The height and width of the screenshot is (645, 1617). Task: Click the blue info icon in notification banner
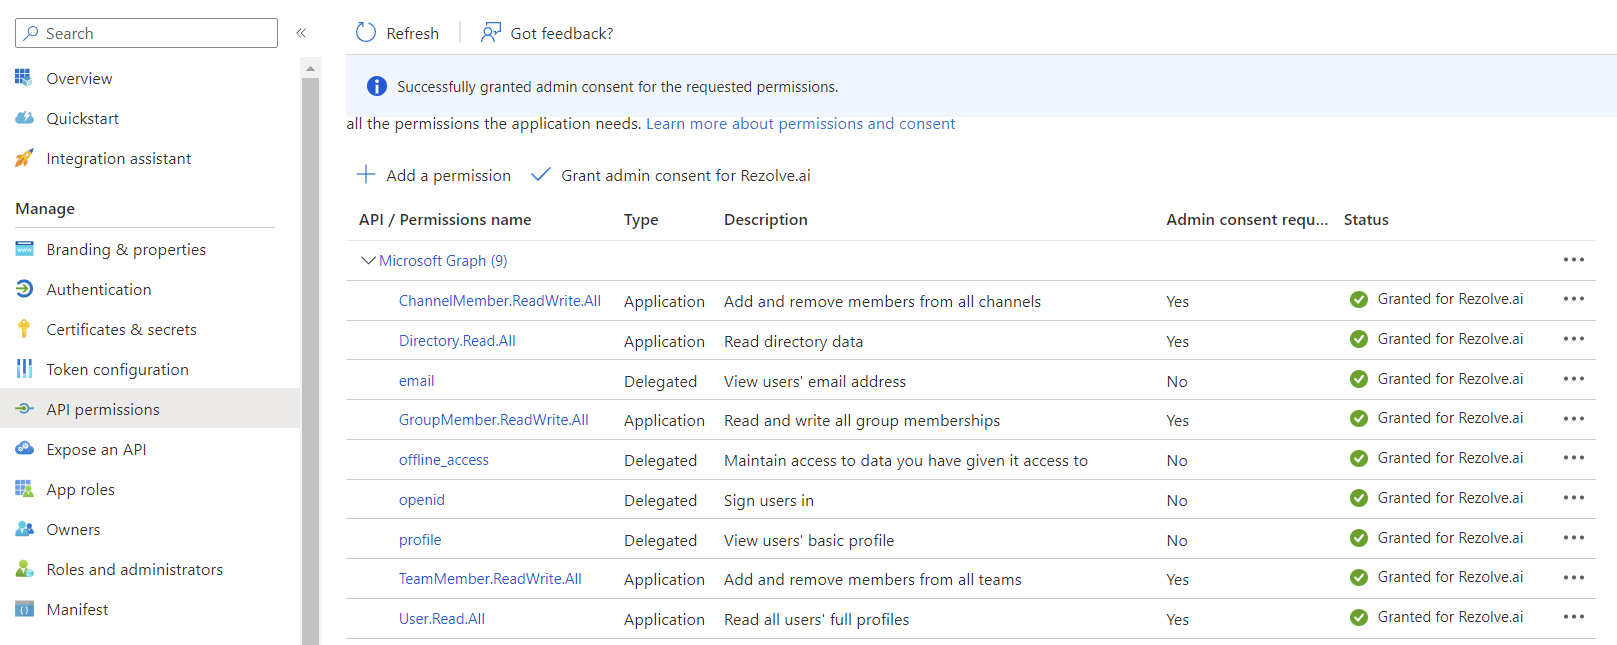coord(376,86)
